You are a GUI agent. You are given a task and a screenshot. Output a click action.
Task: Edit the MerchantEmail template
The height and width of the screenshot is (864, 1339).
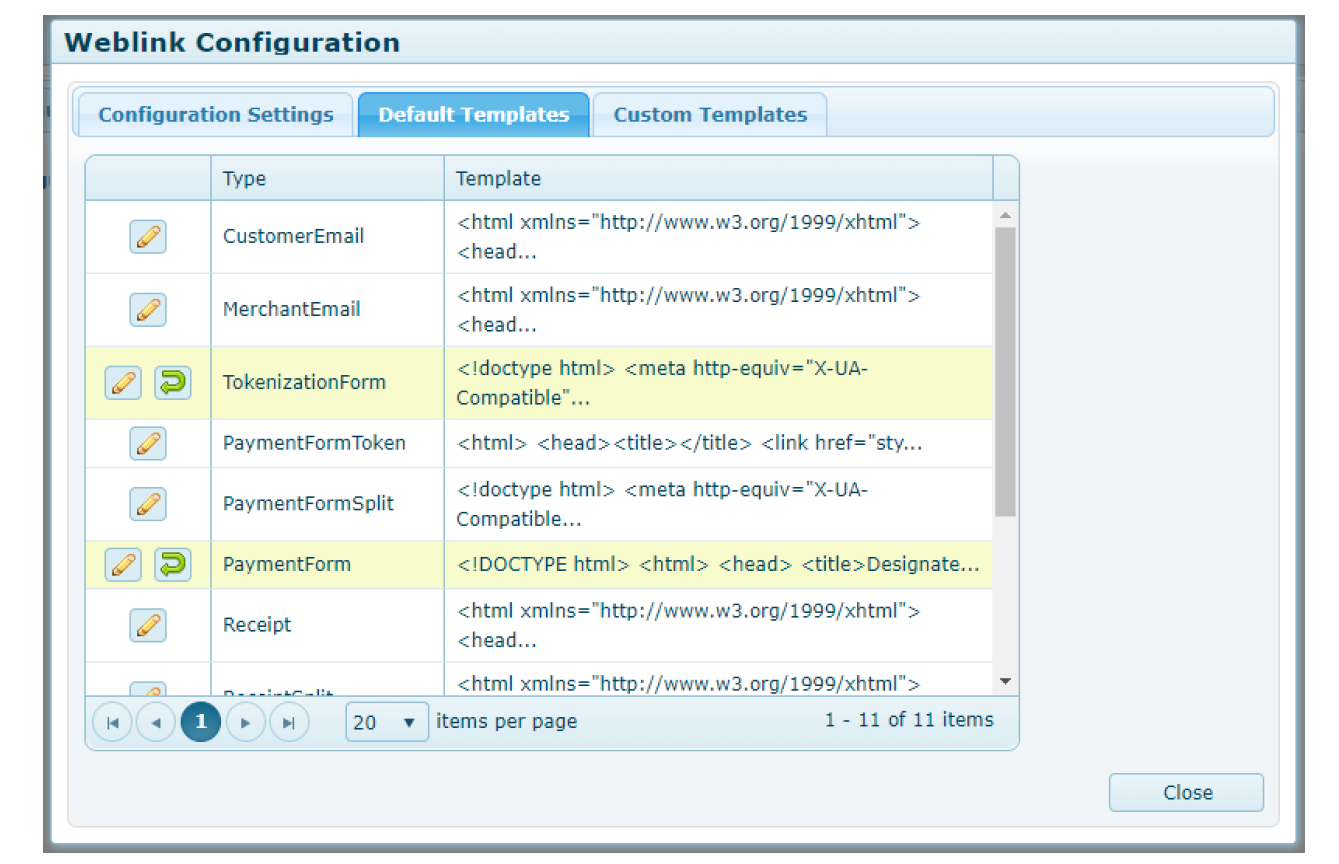click(x=147, y=309)
